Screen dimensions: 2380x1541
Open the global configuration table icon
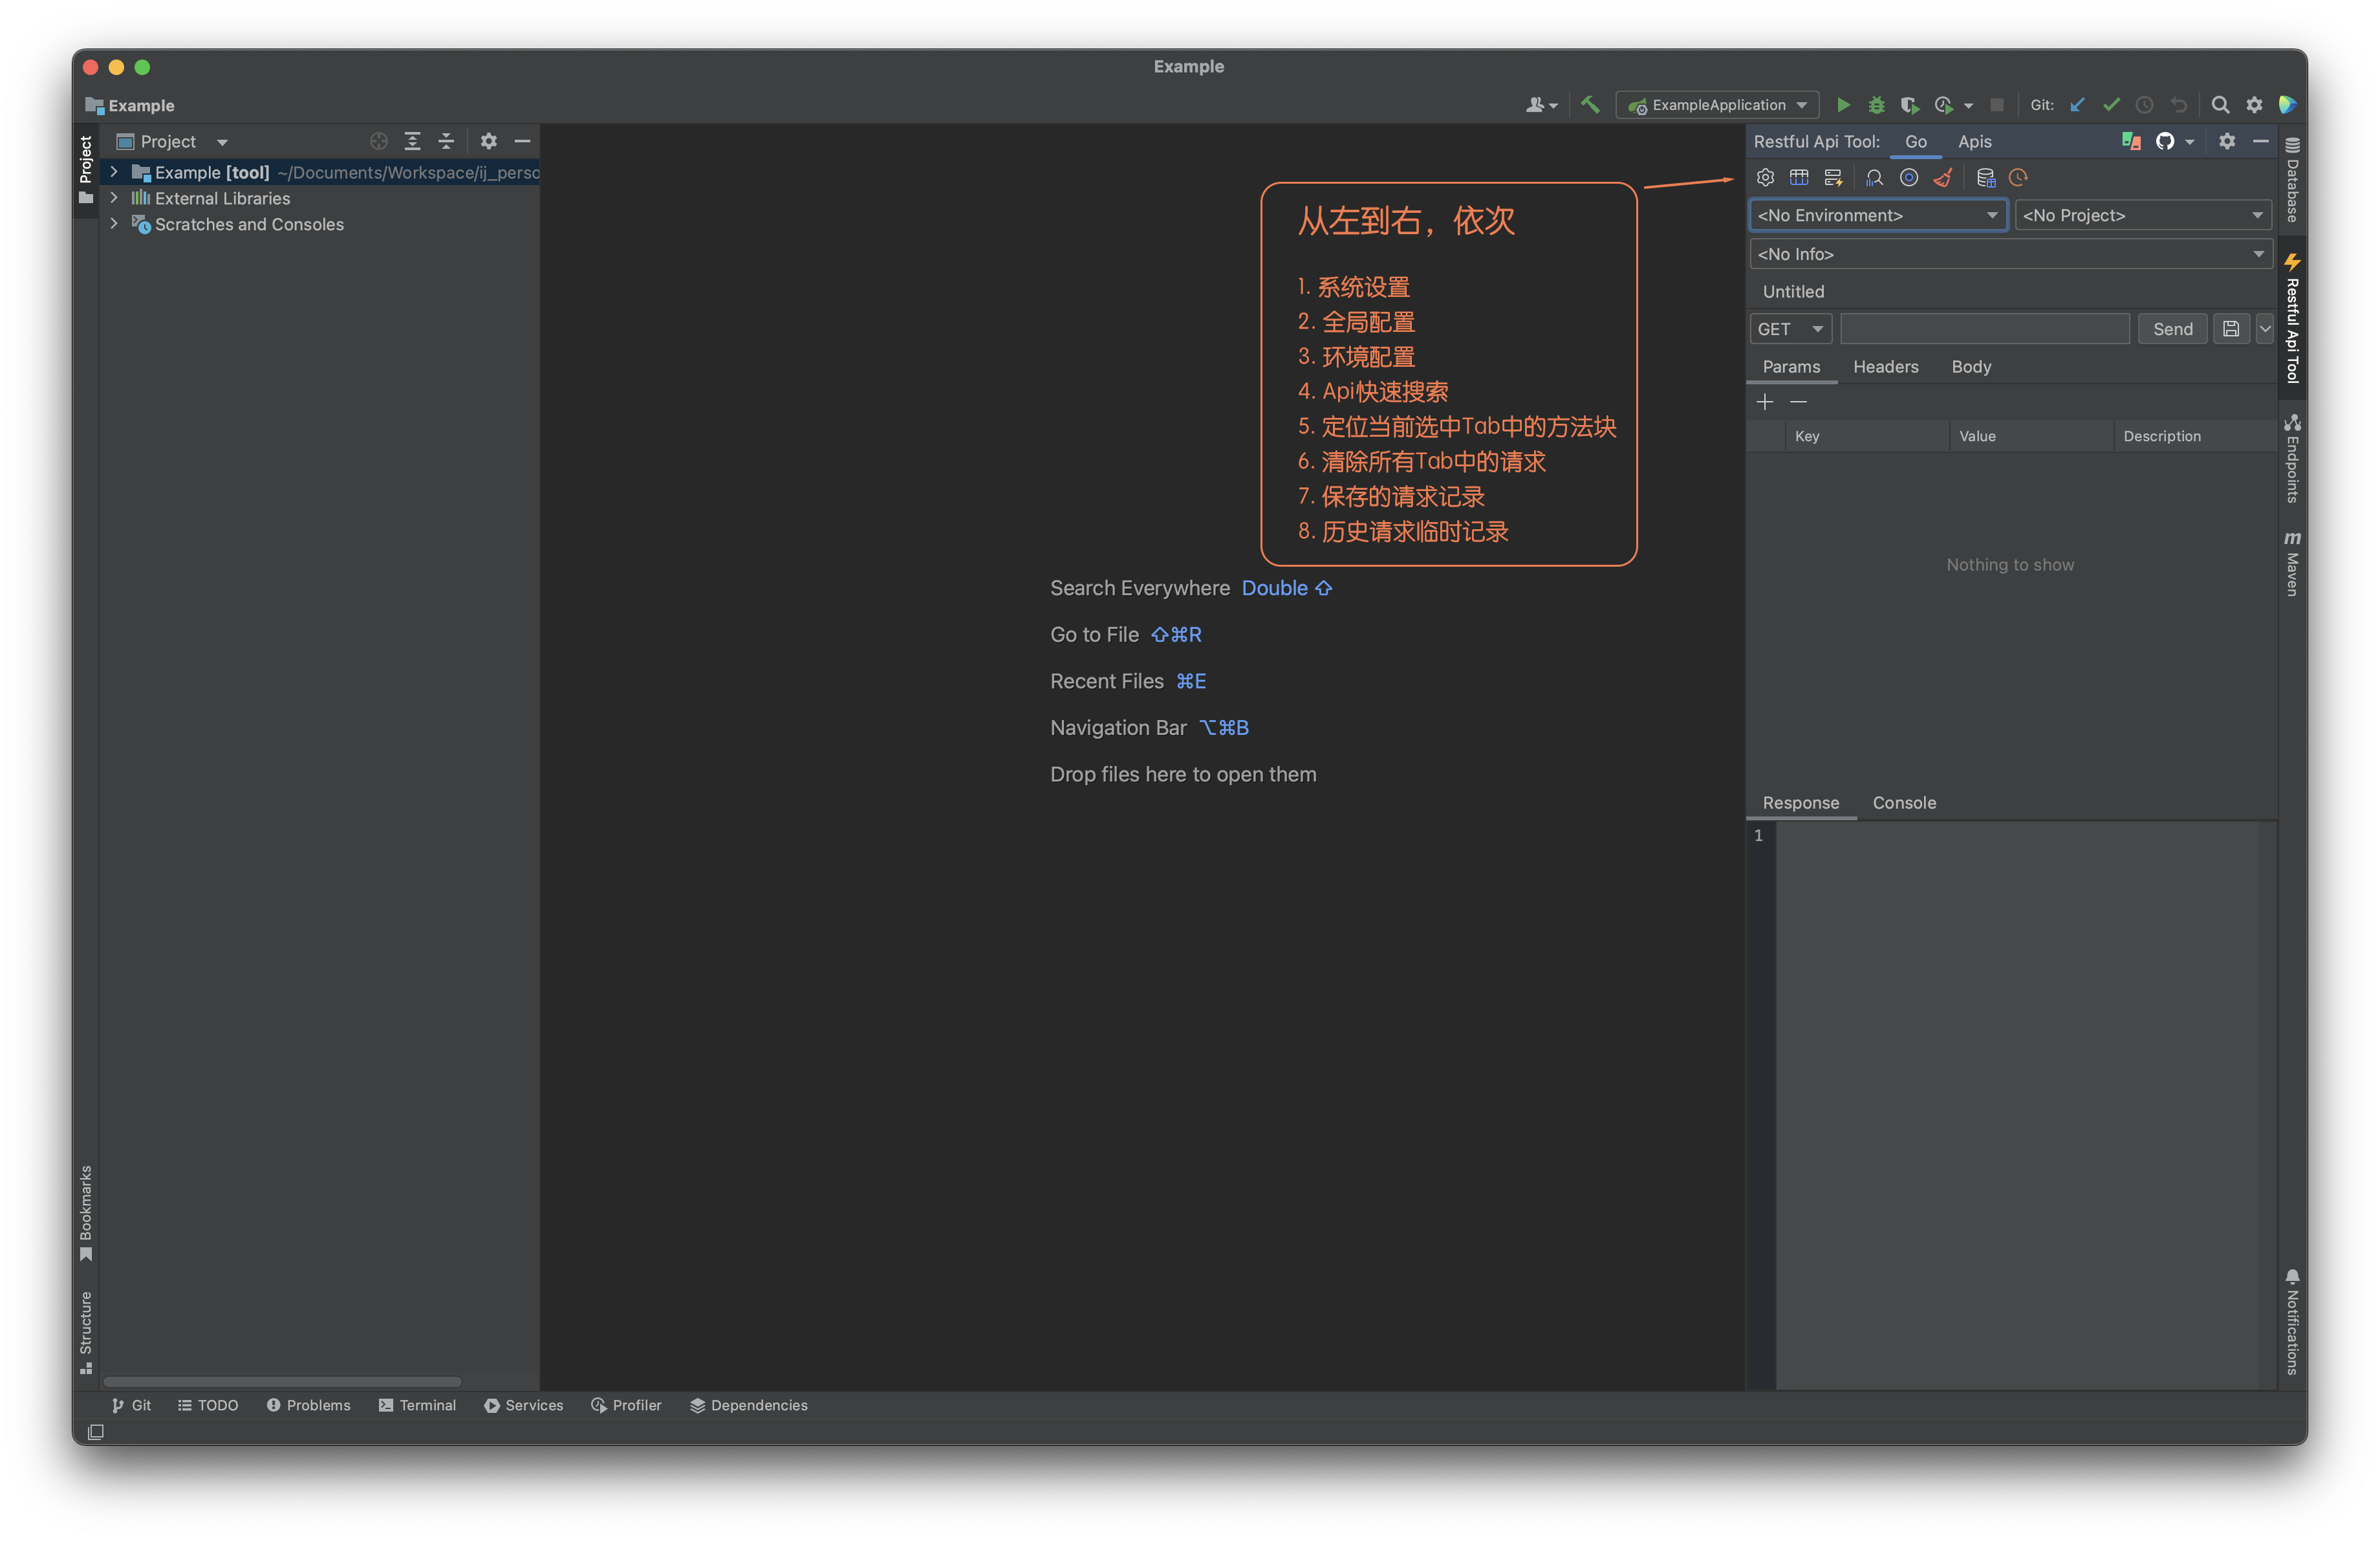[x=1799, y=177]
